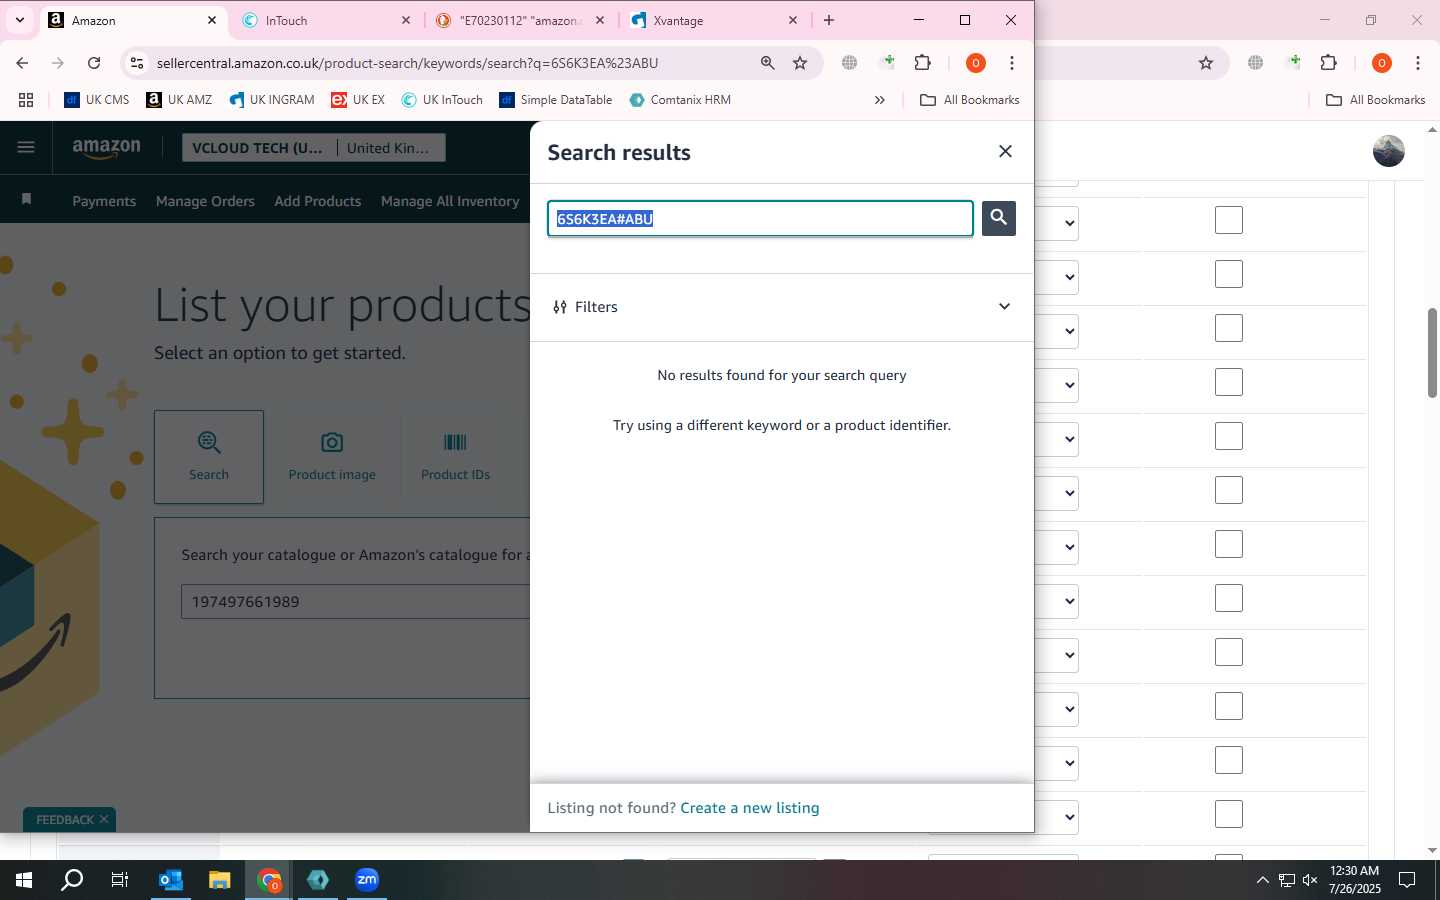Reload the Seller Central page
The image size is (1440, 900).
pos(94,63)
